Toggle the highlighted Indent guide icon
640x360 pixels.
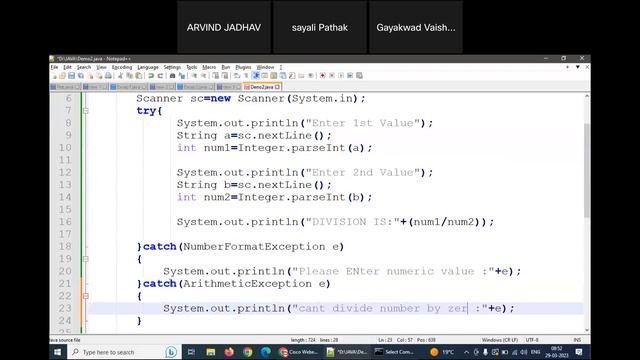click(x=256, y=76)
